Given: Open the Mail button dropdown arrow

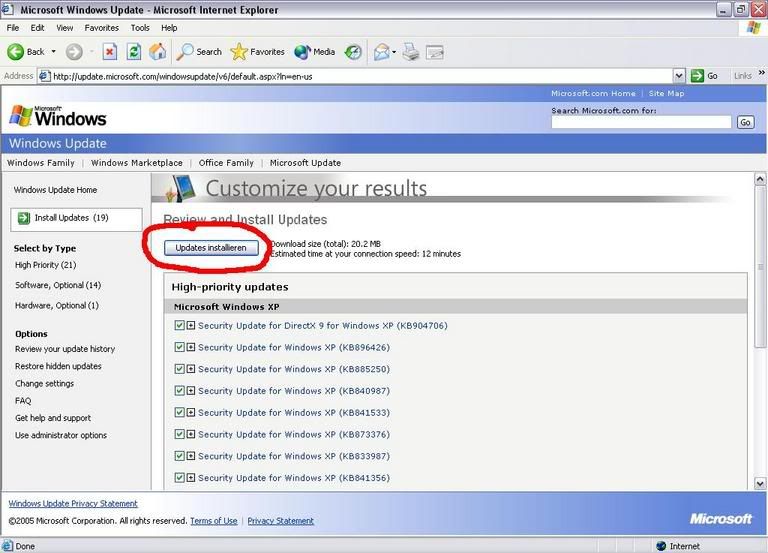Looking at the screenshot, I should coord(394,52).
